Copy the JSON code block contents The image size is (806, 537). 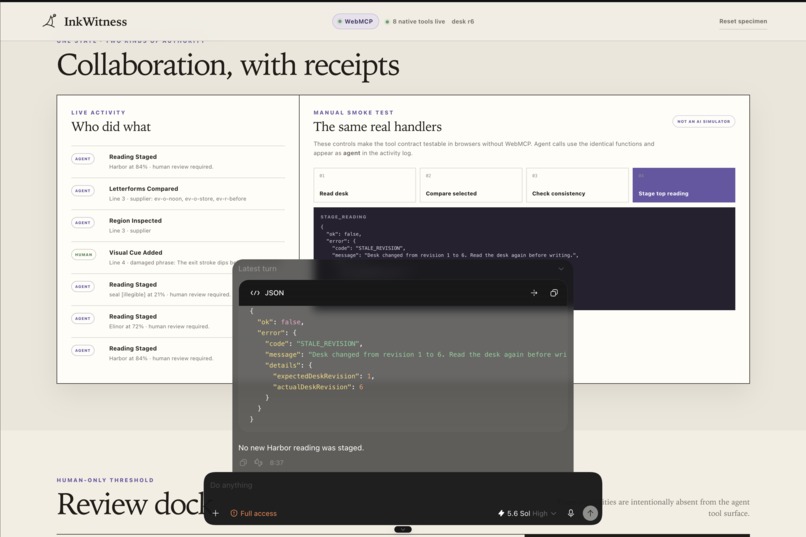pyautogui.click(x=554, y=293)
